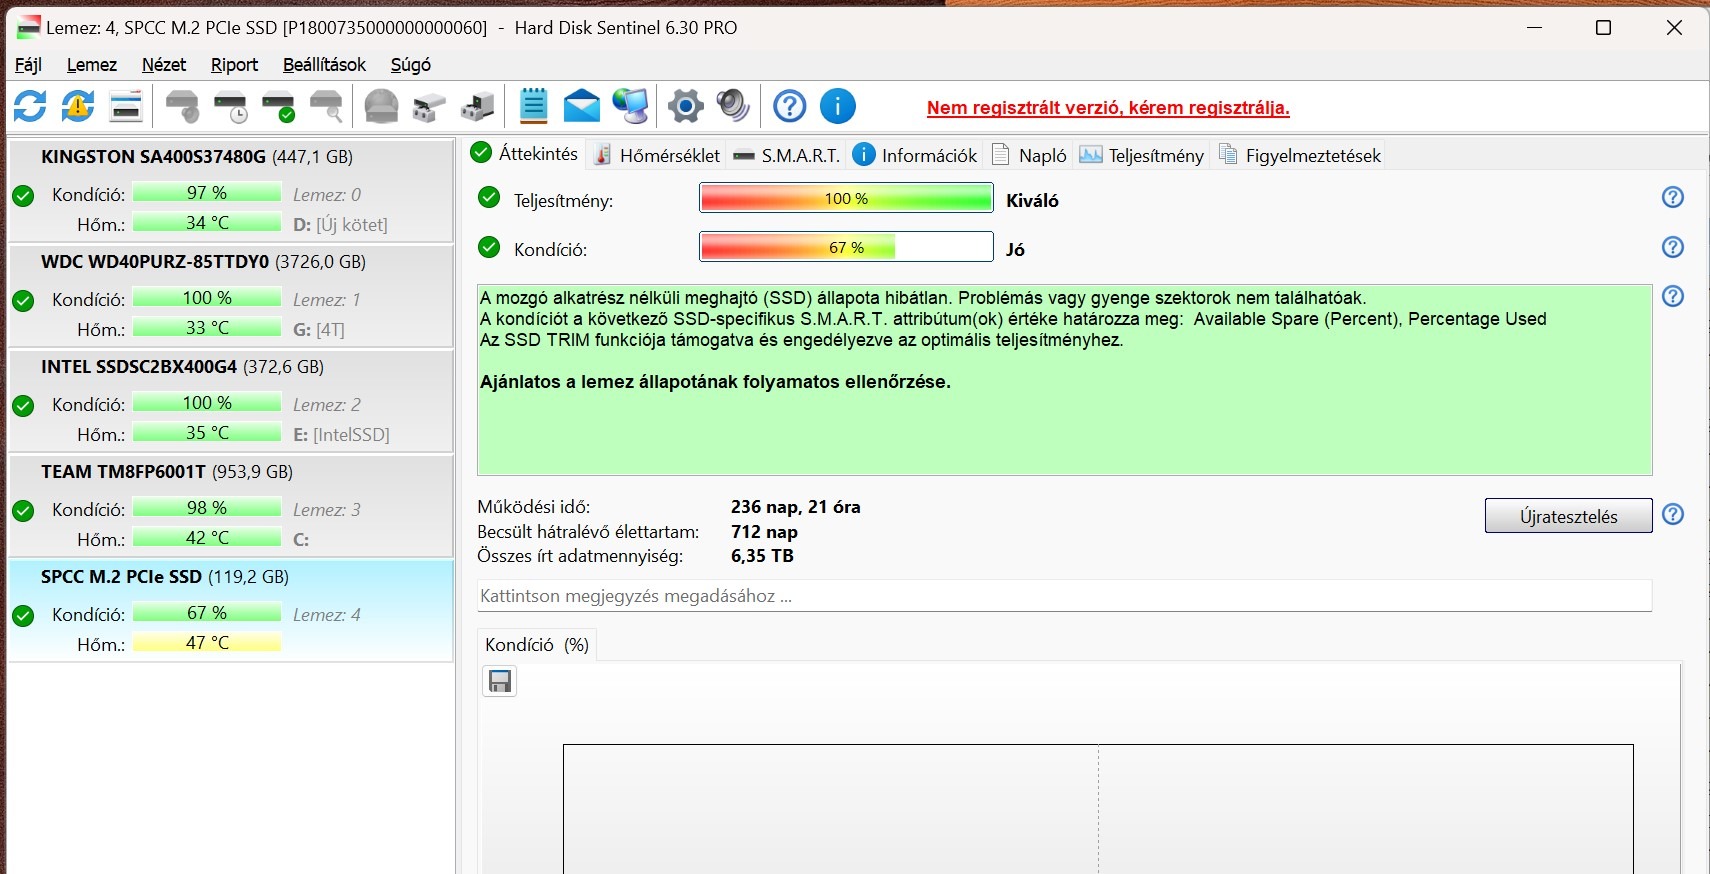
Task: Open the disk window panel icon
Action: (x=126, y=106)
